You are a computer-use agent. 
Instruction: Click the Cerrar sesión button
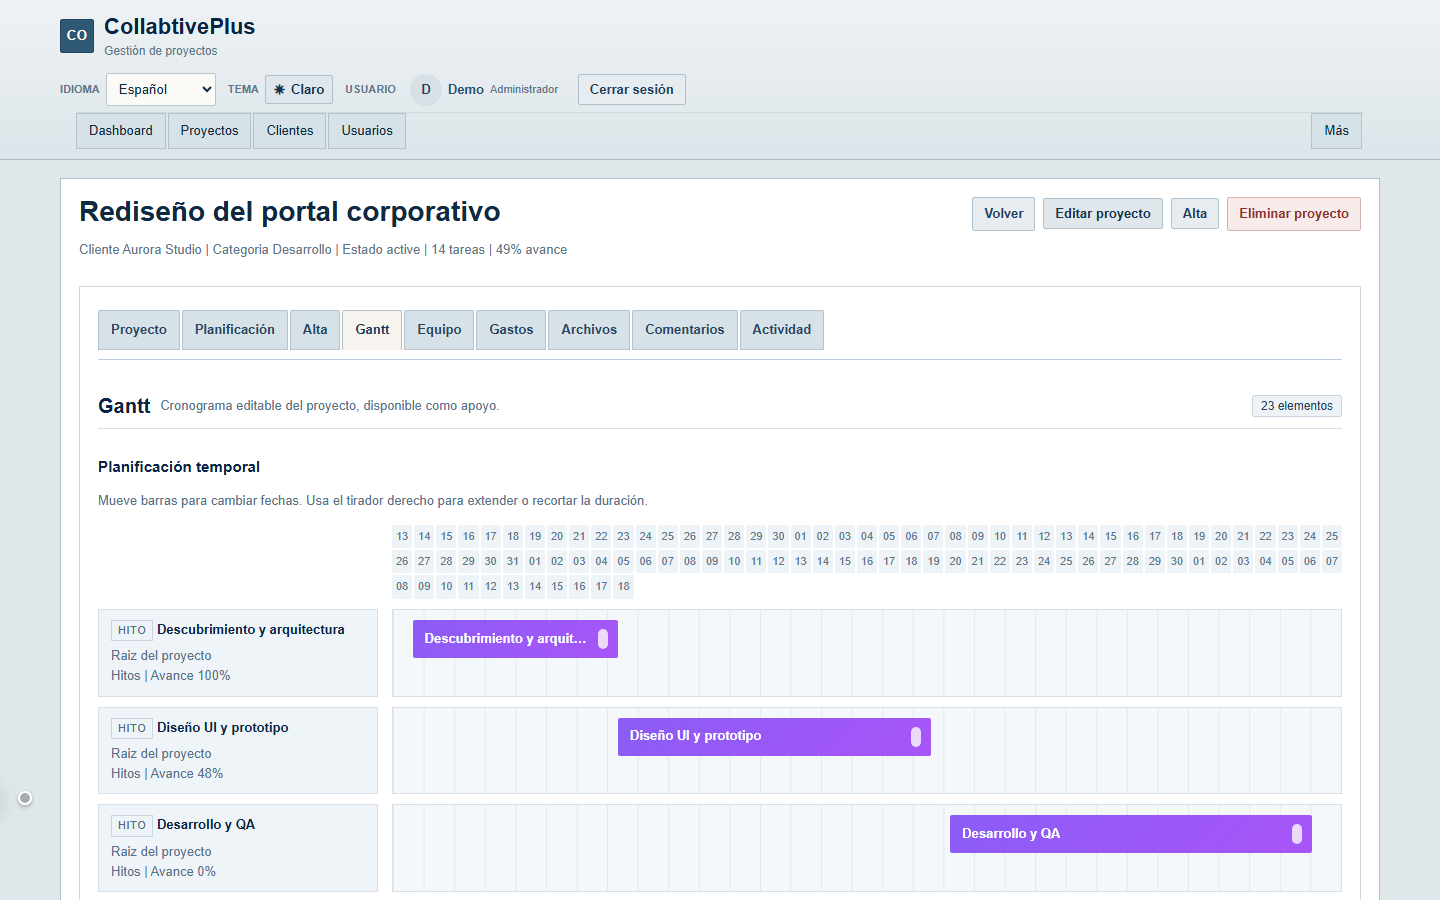point(632,90)
